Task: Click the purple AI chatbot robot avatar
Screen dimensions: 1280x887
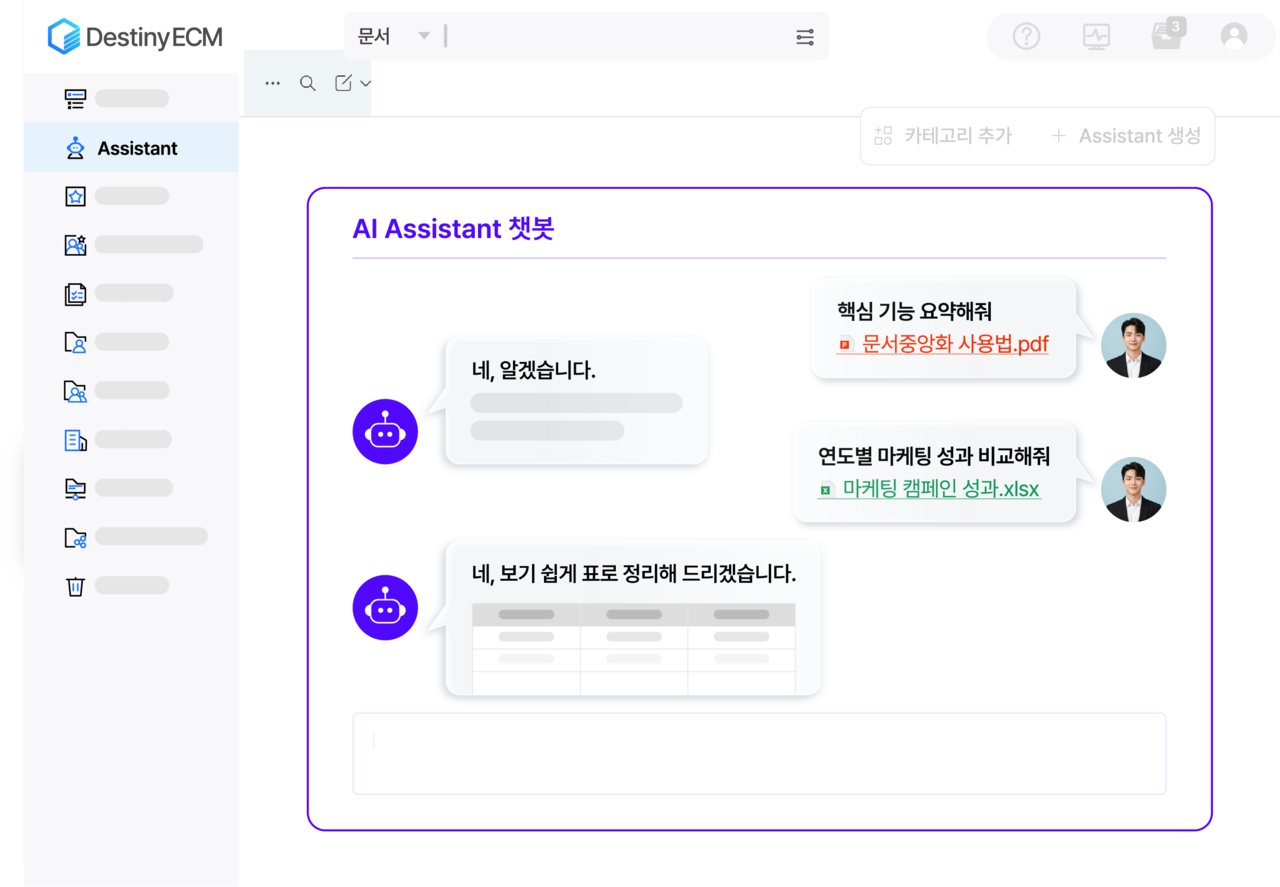Action: 385,431
